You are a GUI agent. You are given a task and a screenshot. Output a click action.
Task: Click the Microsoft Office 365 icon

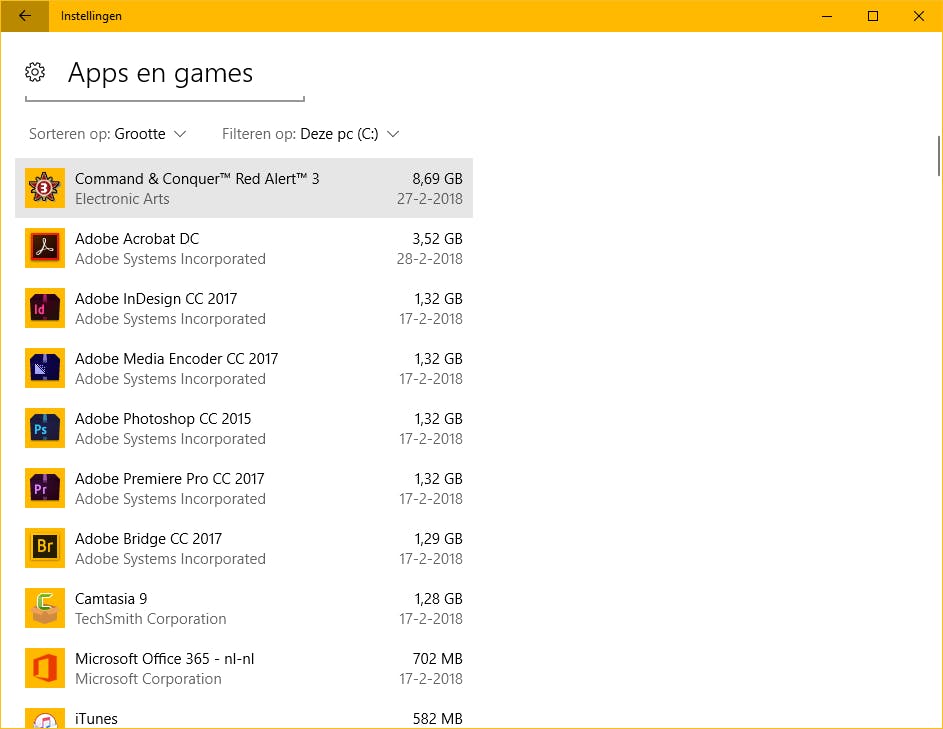pos(44,668)
